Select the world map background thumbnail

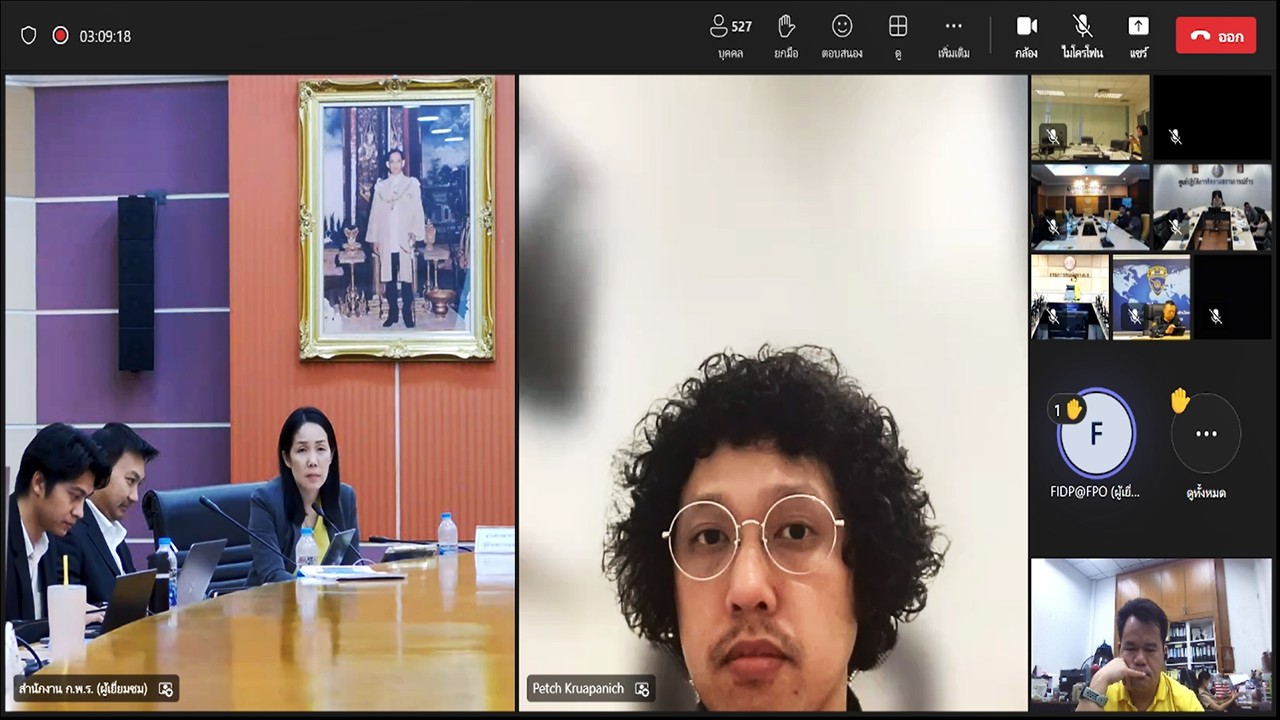click(1151, 297)
